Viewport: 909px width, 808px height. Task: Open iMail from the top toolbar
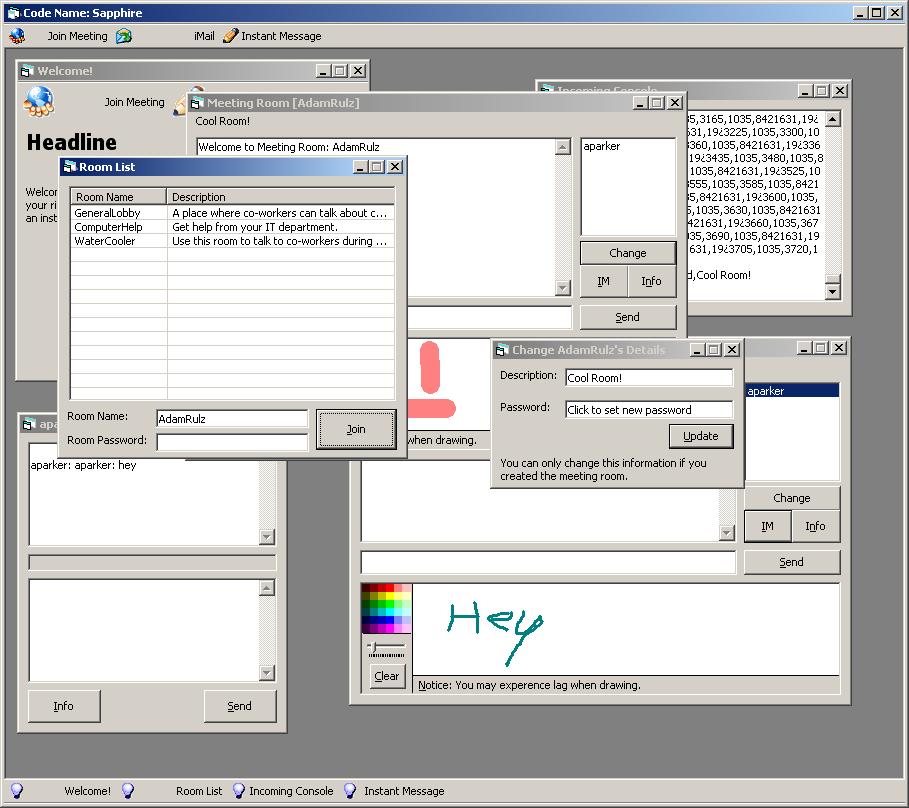point(204,36)
